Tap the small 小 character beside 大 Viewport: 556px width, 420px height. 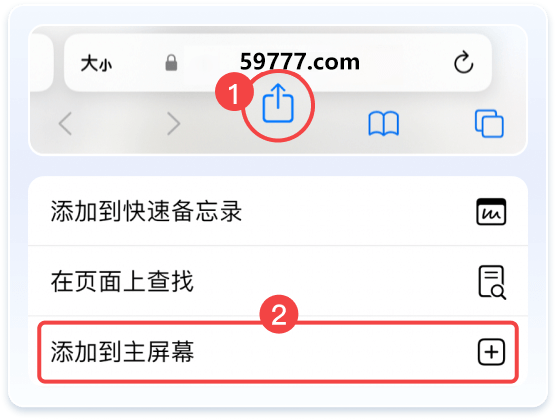(105, 65)
